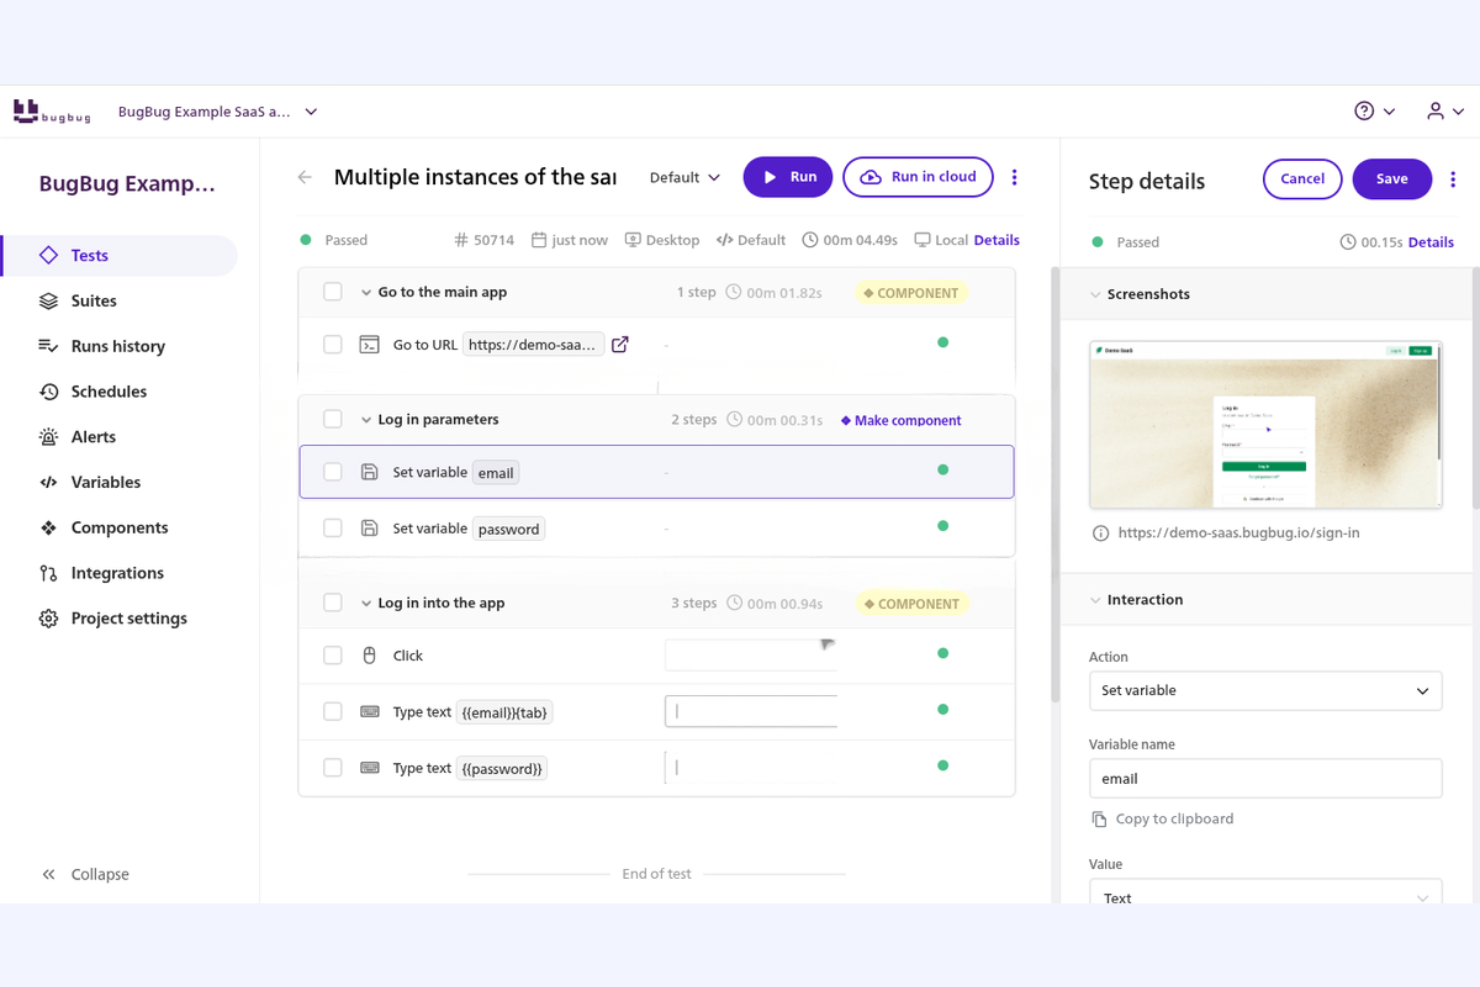Open the Action dropdown showing Set variable
Viewport: 1480px width, 987px height.
click(x=1265, y=691)
